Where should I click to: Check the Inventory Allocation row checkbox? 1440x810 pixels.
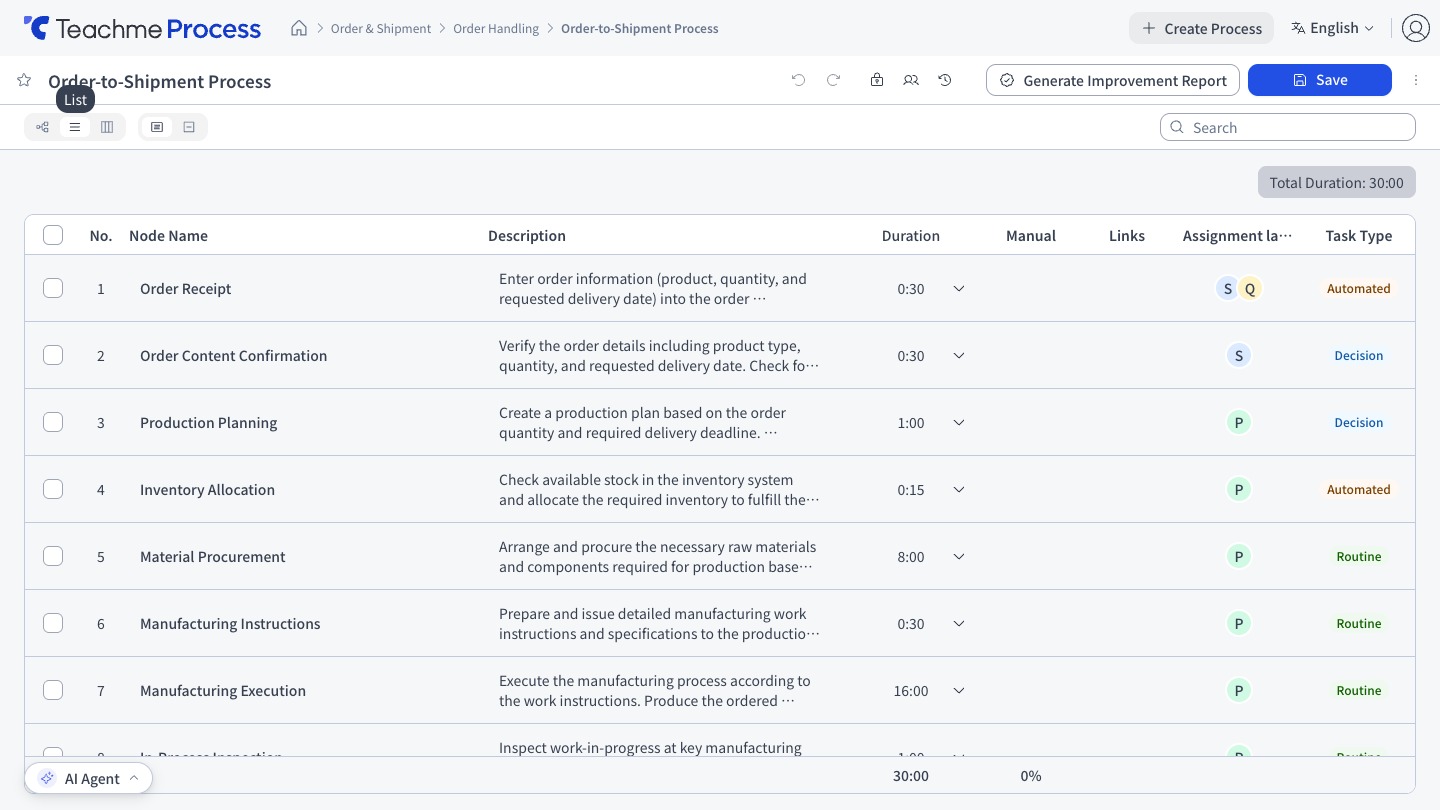(53, 489)
